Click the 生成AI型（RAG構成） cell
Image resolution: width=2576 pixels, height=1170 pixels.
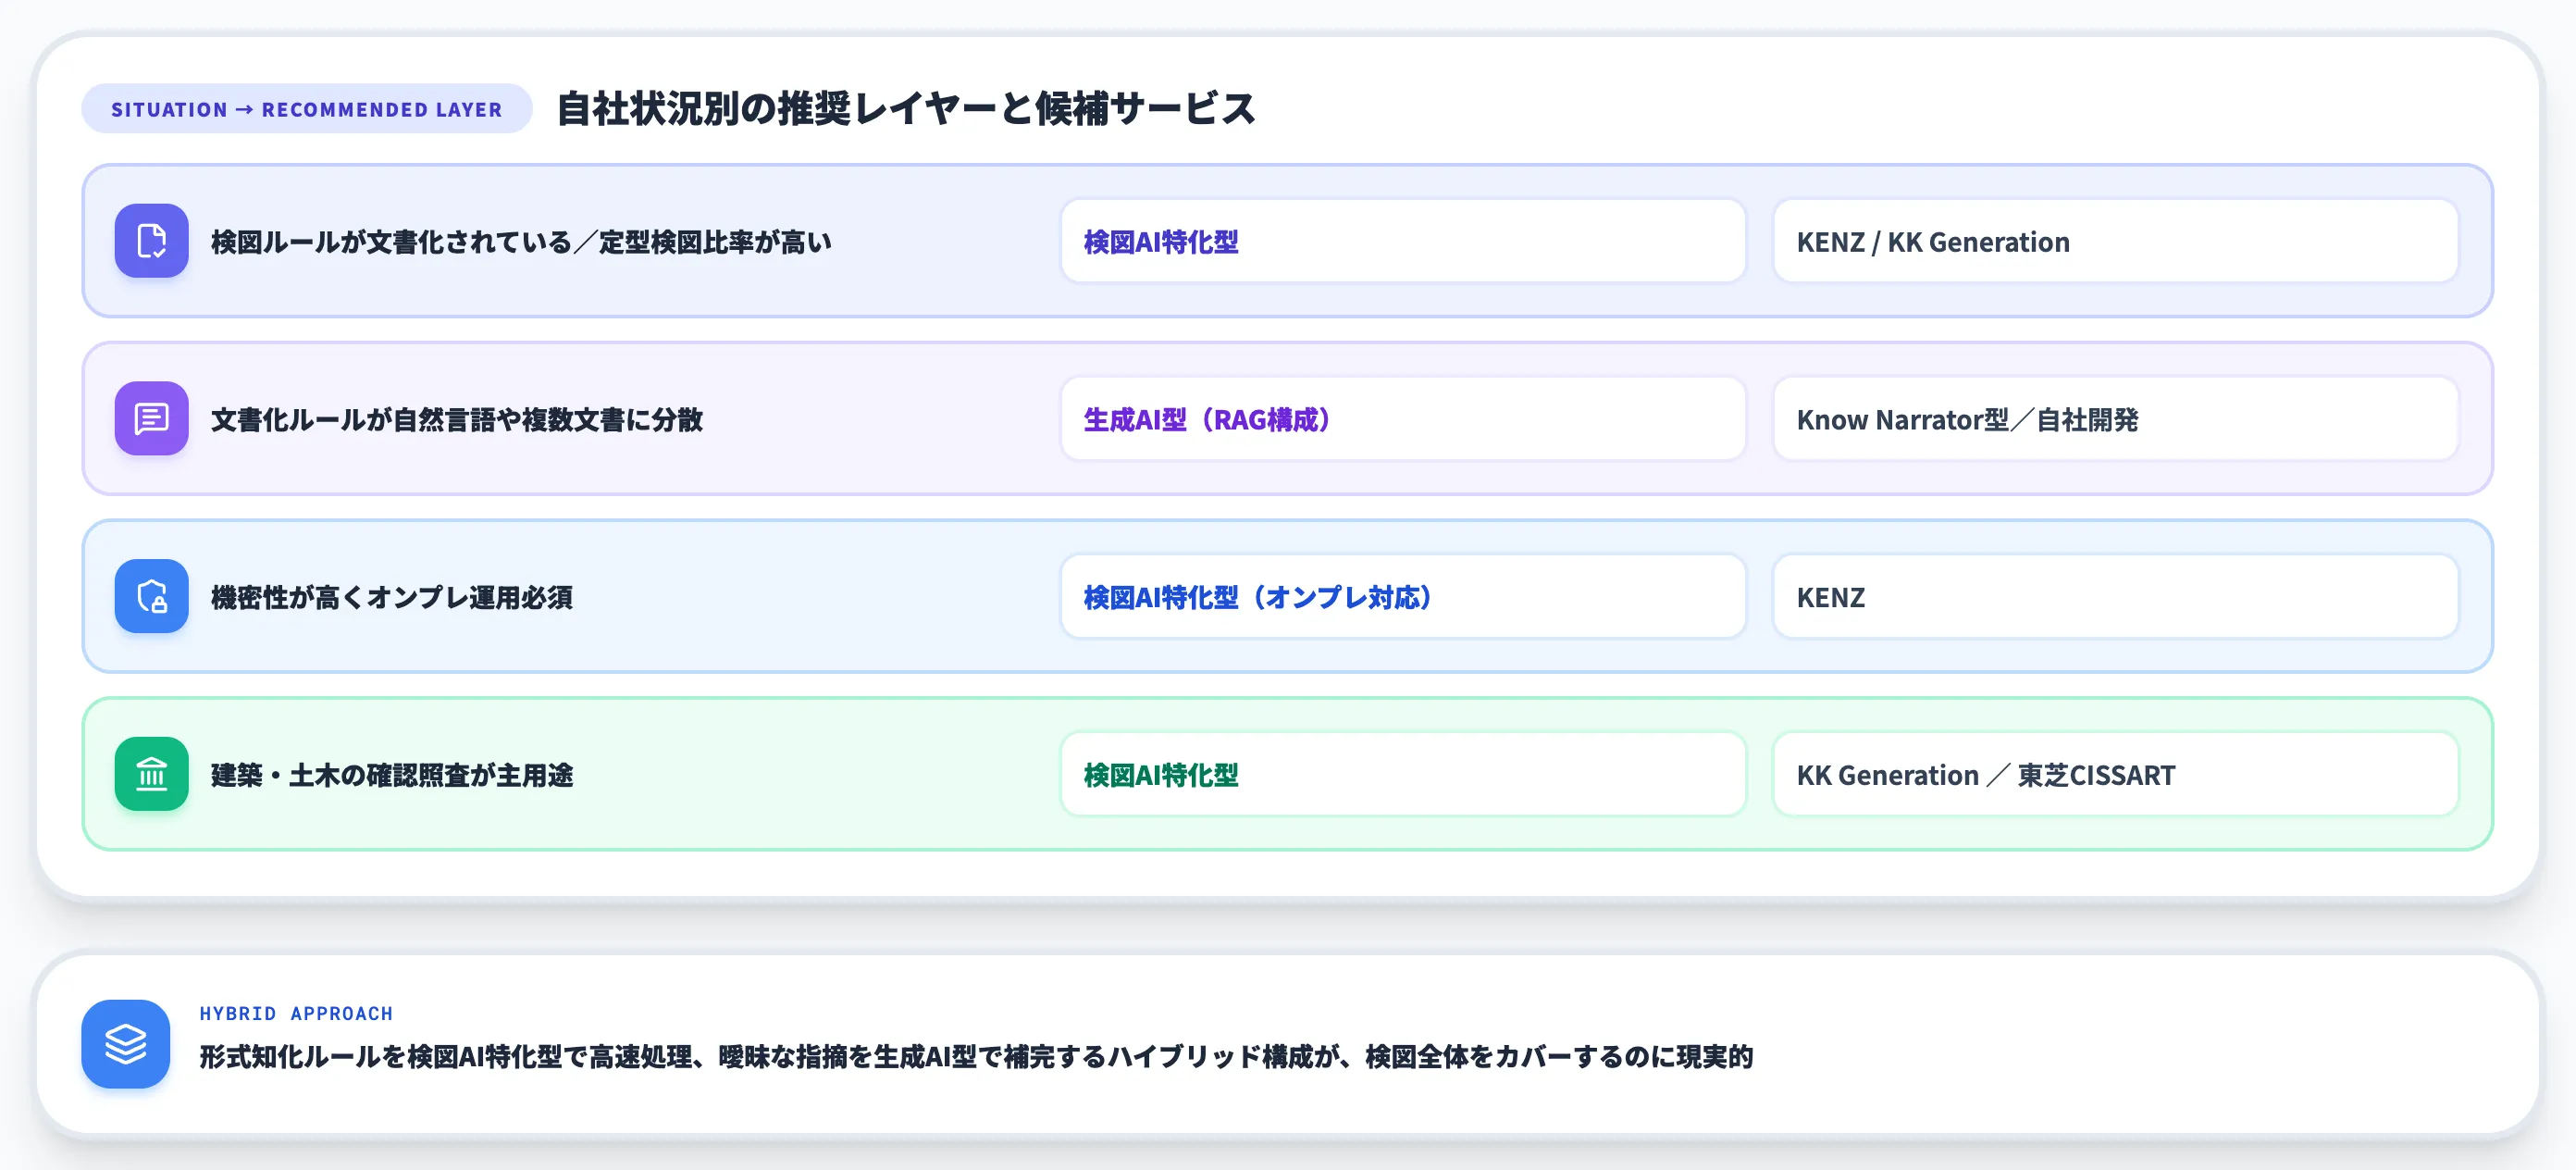(x=1403, y=419)
